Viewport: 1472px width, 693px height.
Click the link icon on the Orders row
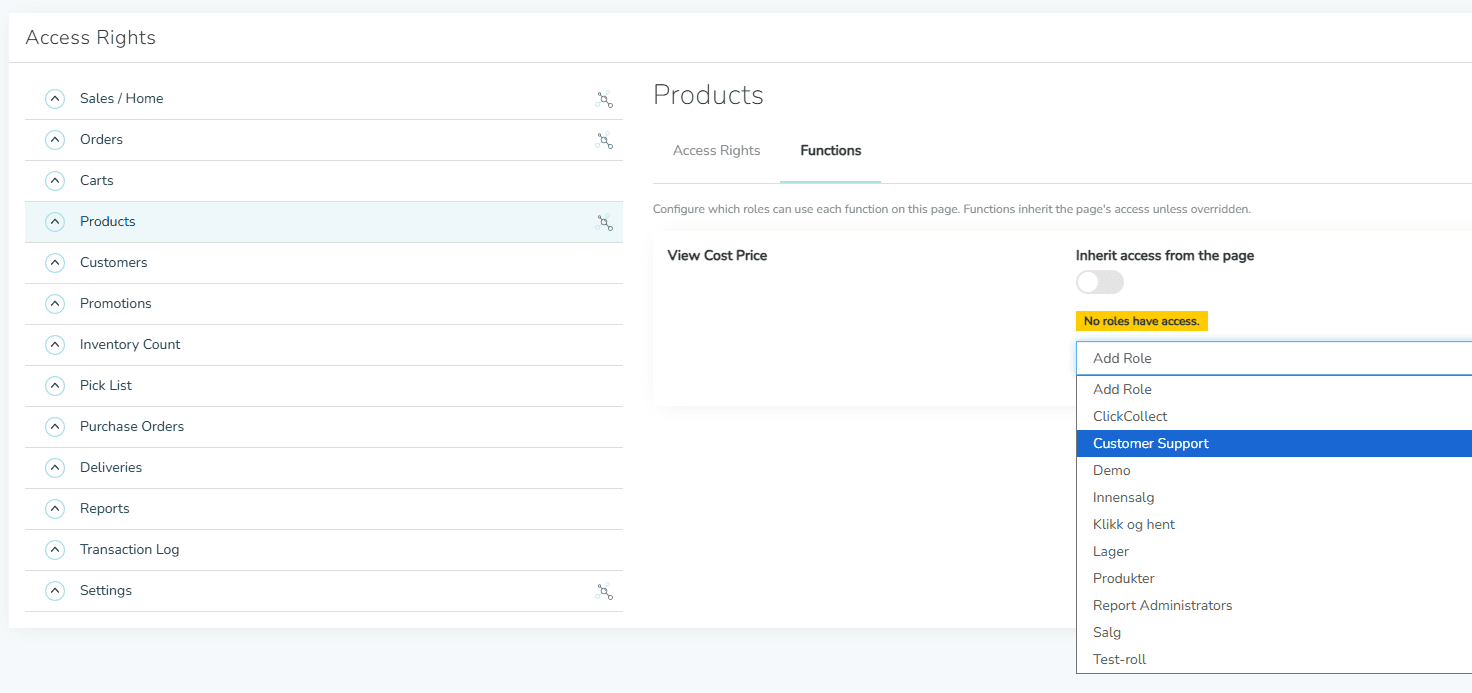604,140
